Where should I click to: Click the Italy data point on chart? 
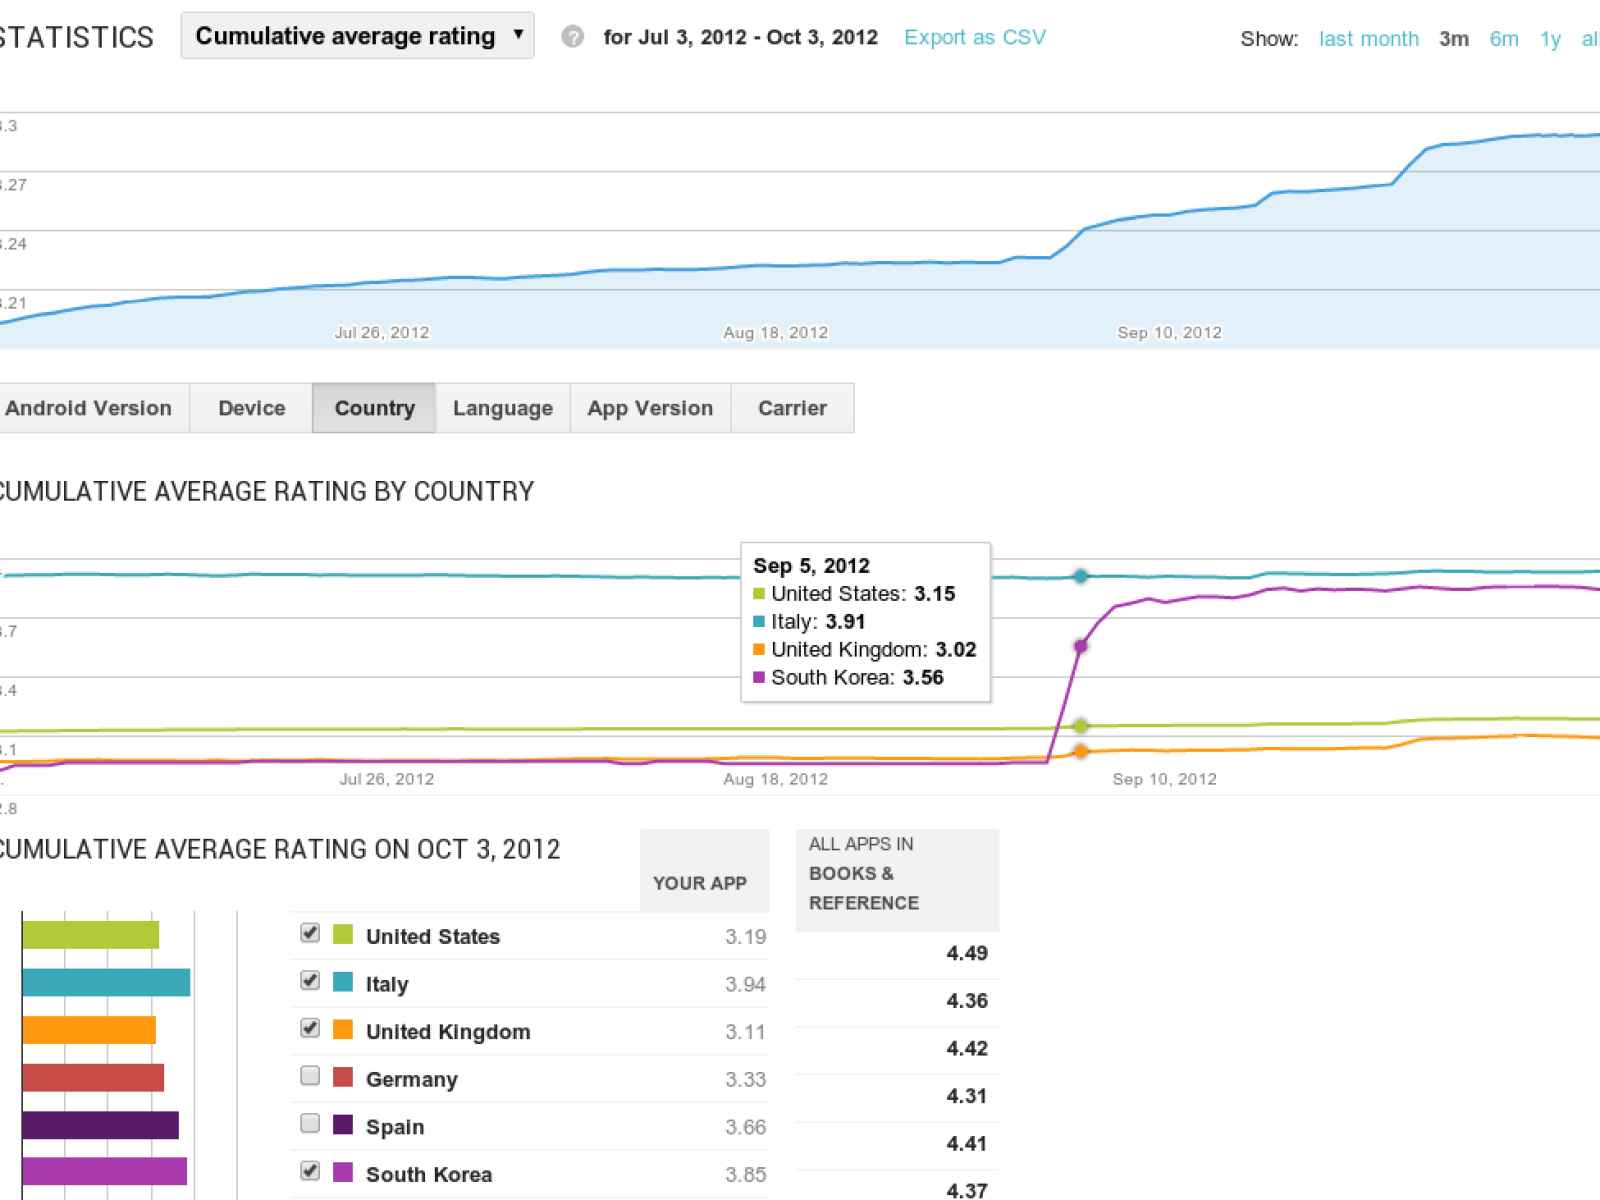1080,576
